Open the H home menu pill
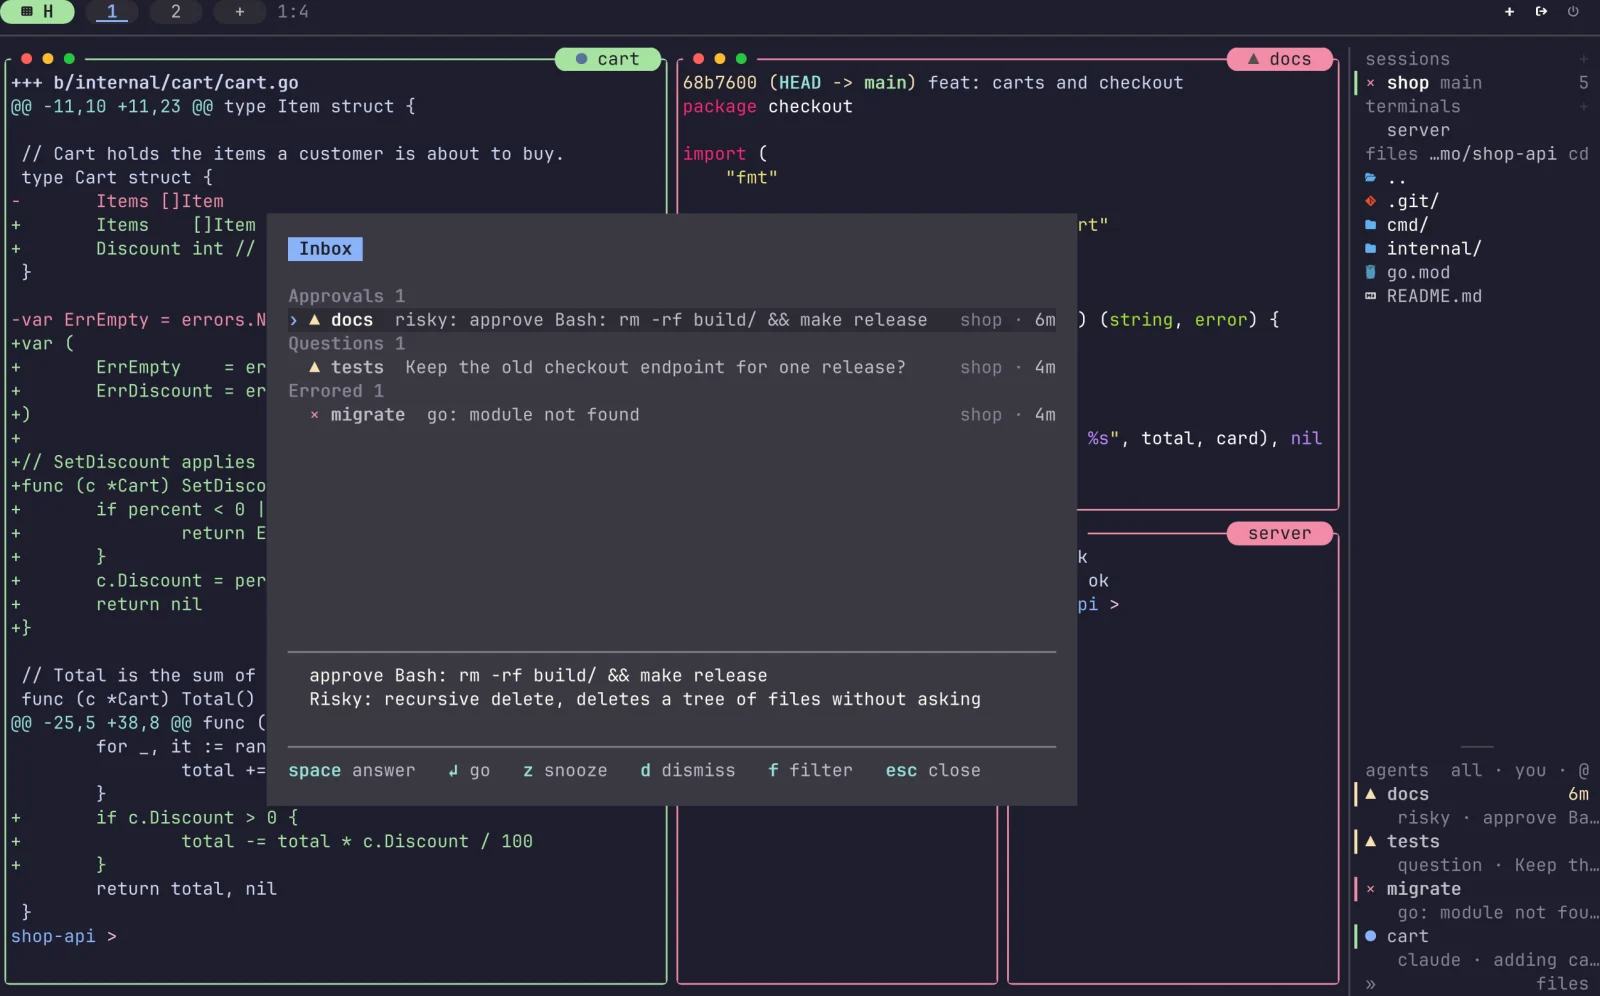This screenshot has height=996, width=1600. coord(37,12)
